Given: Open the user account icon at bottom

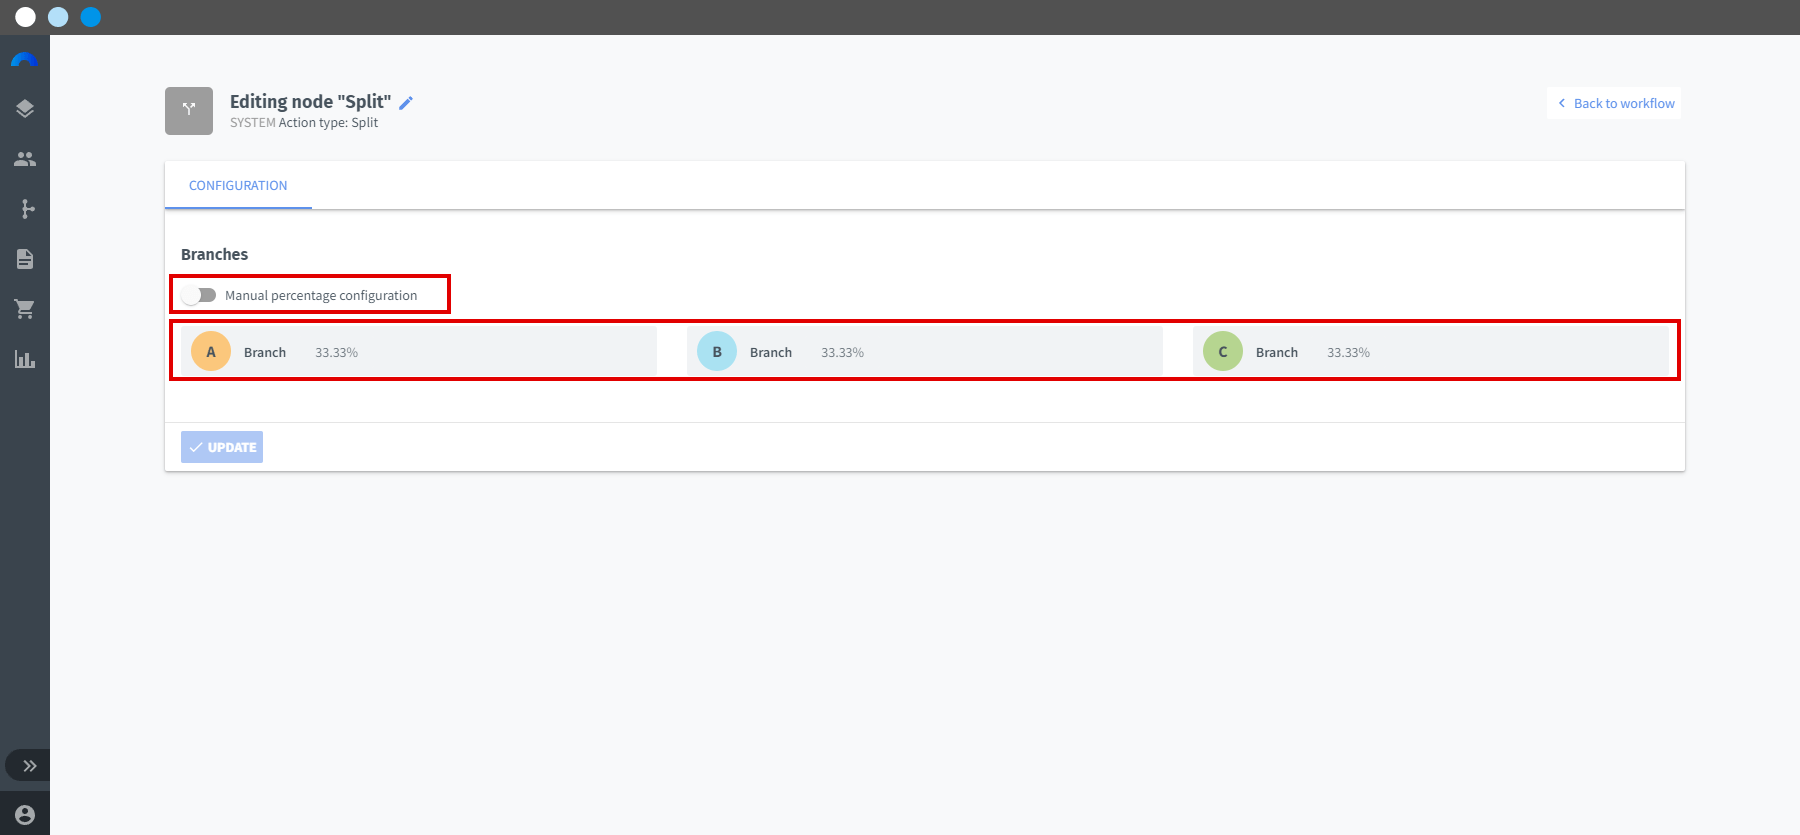Looking at the screenshot, I should [25, 815].
